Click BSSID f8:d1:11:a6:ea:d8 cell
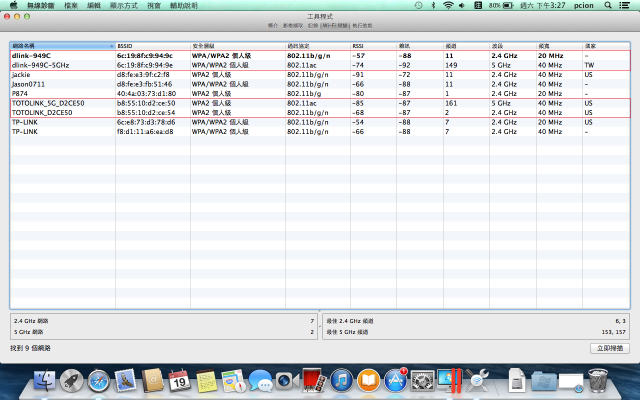 point(145,131)
